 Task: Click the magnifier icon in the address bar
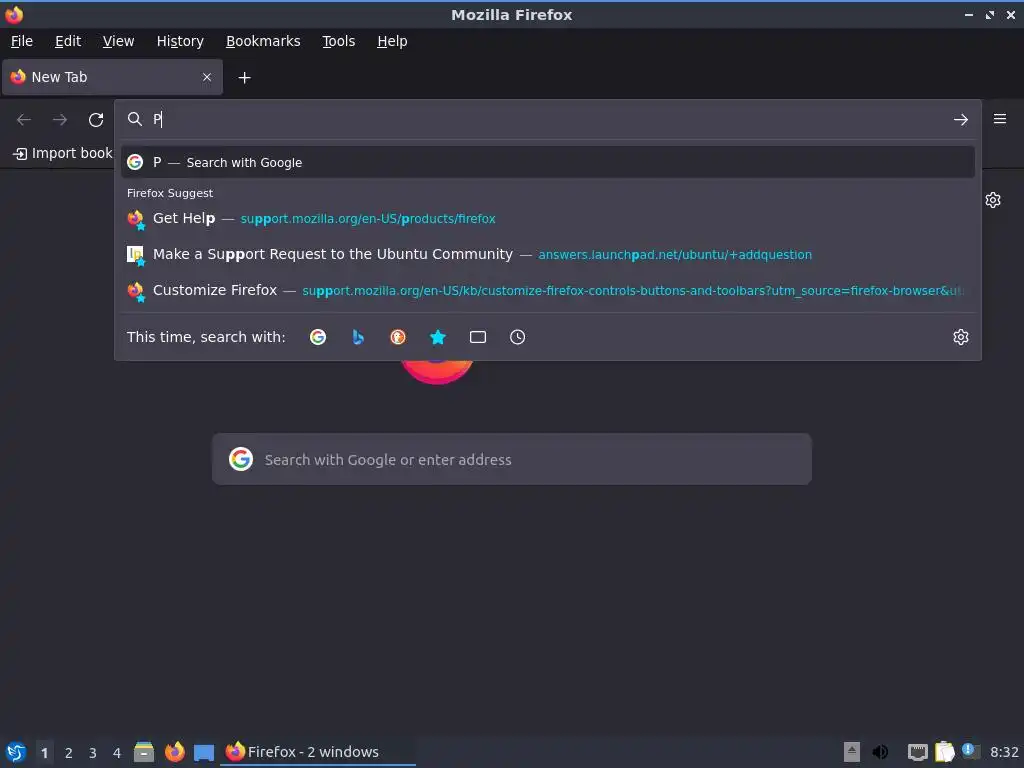(135, 119)
